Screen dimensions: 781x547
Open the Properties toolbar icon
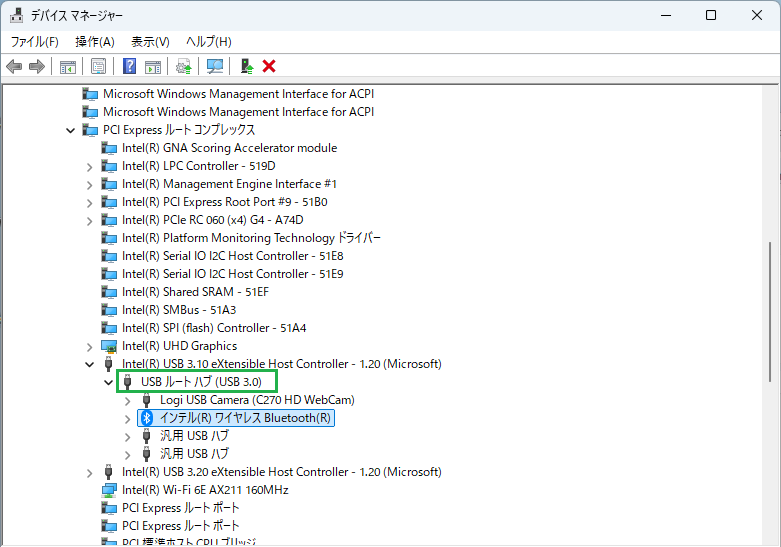pos(99,66)
